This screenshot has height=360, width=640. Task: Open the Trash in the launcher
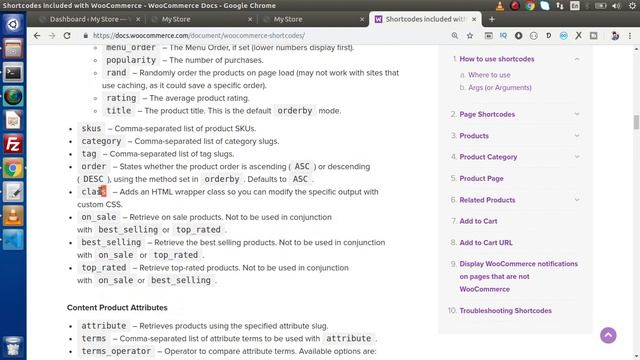(13, 346)
